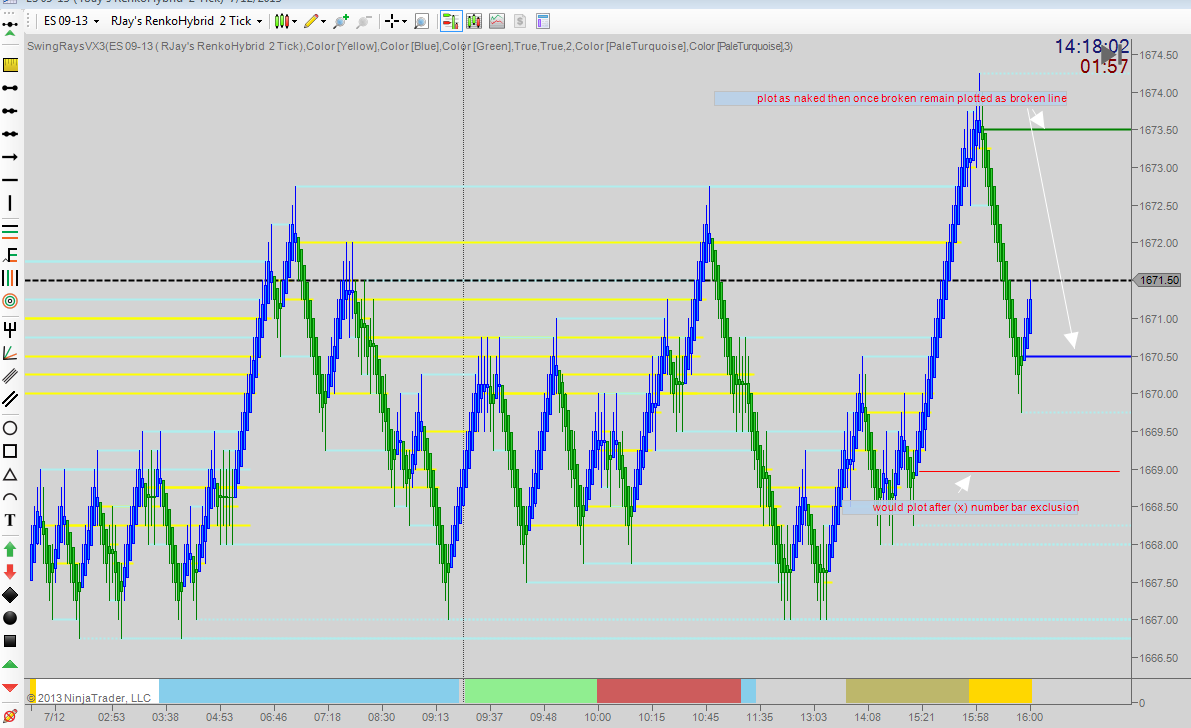
Task: Click the Zoom Frame magnifier icon
Action: pos(422,21)
